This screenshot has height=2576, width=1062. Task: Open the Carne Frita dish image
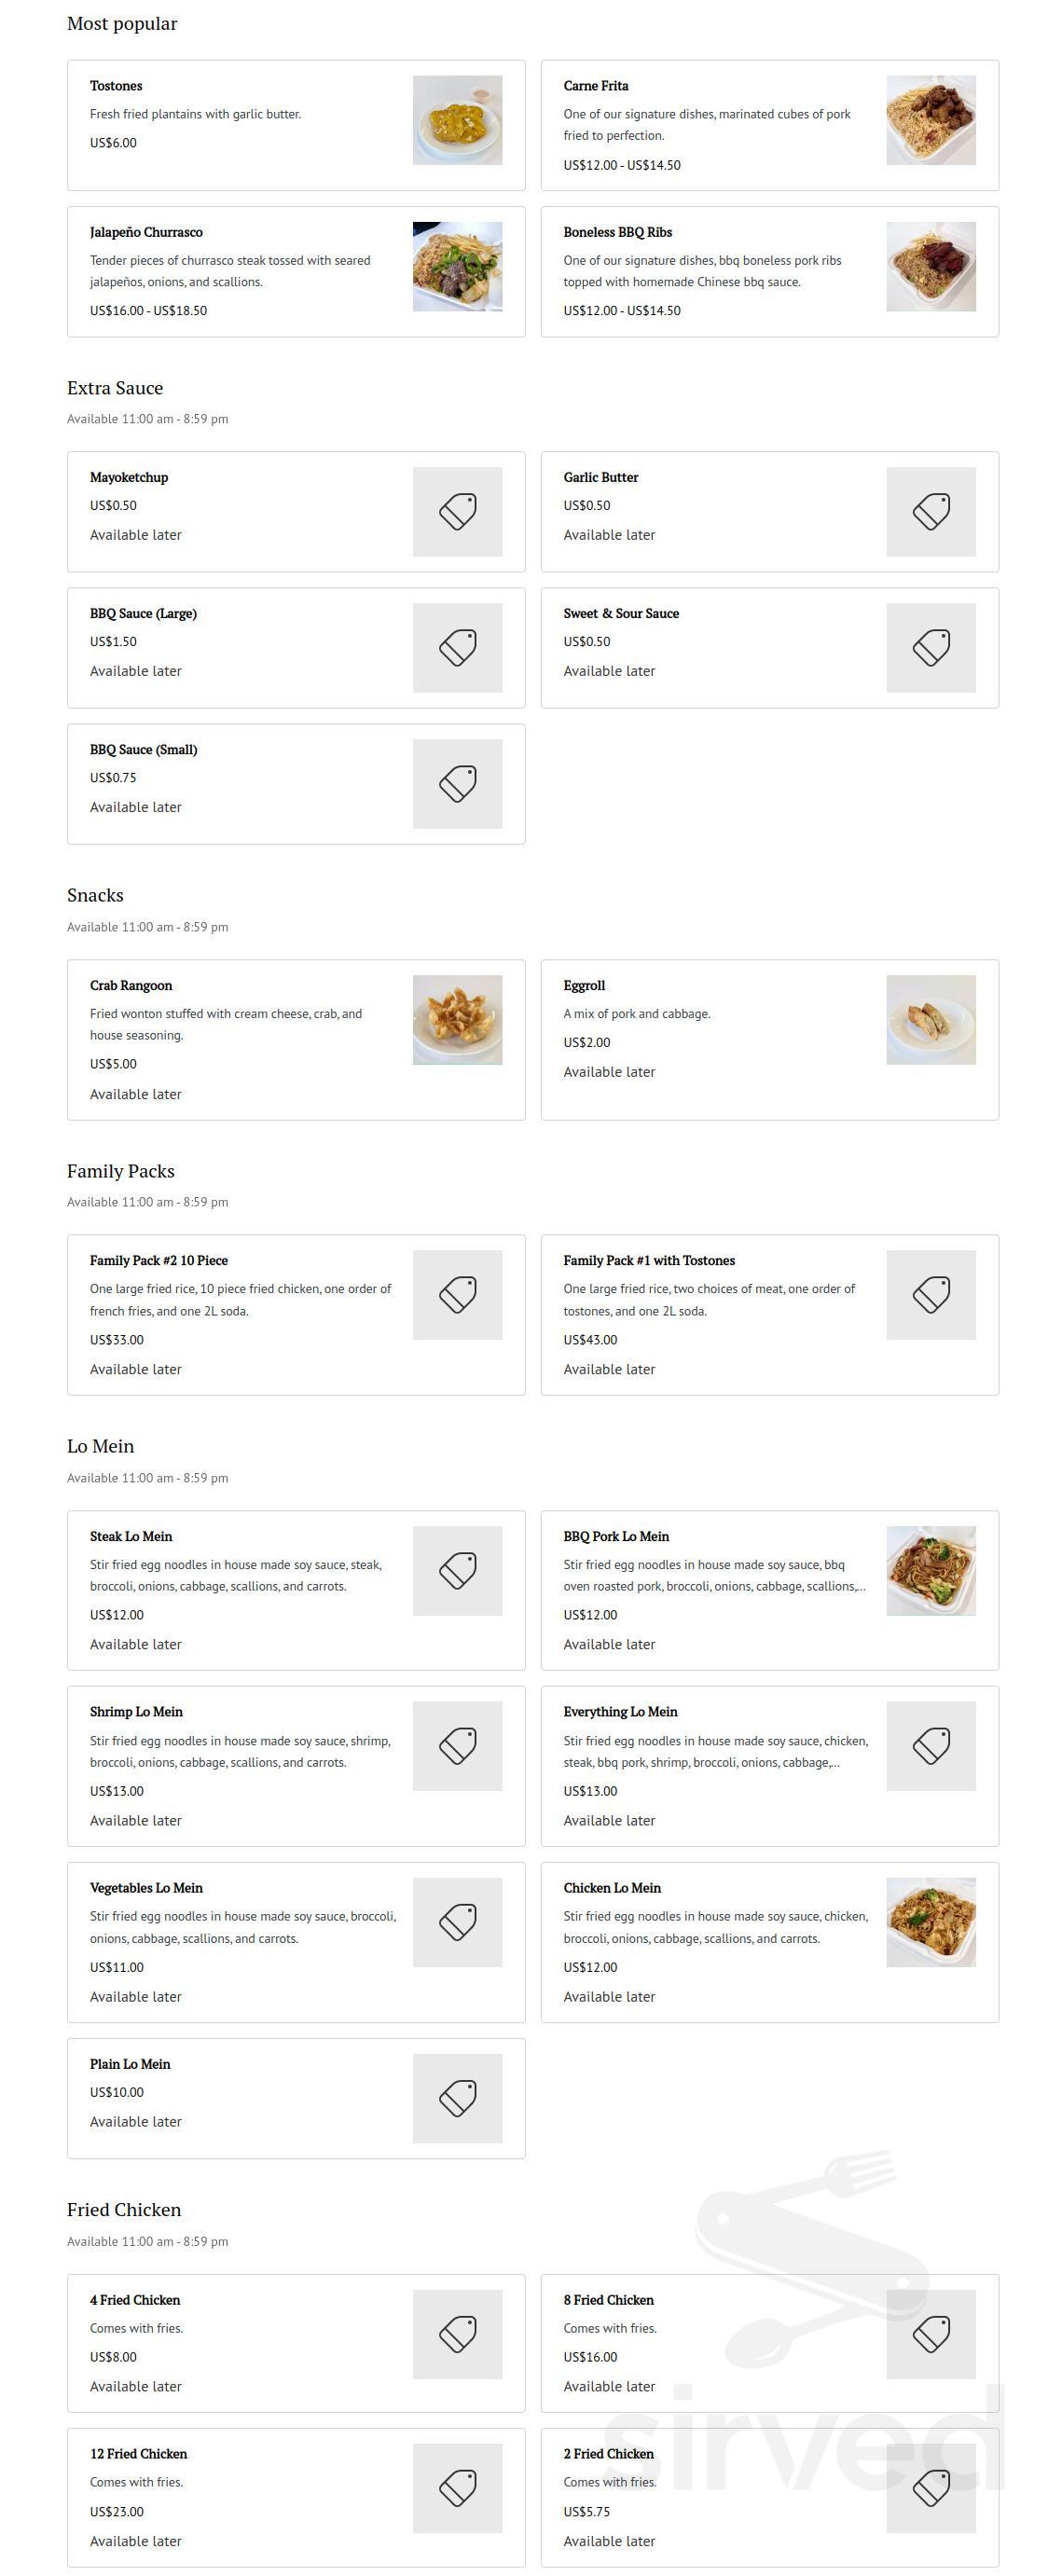932,122
